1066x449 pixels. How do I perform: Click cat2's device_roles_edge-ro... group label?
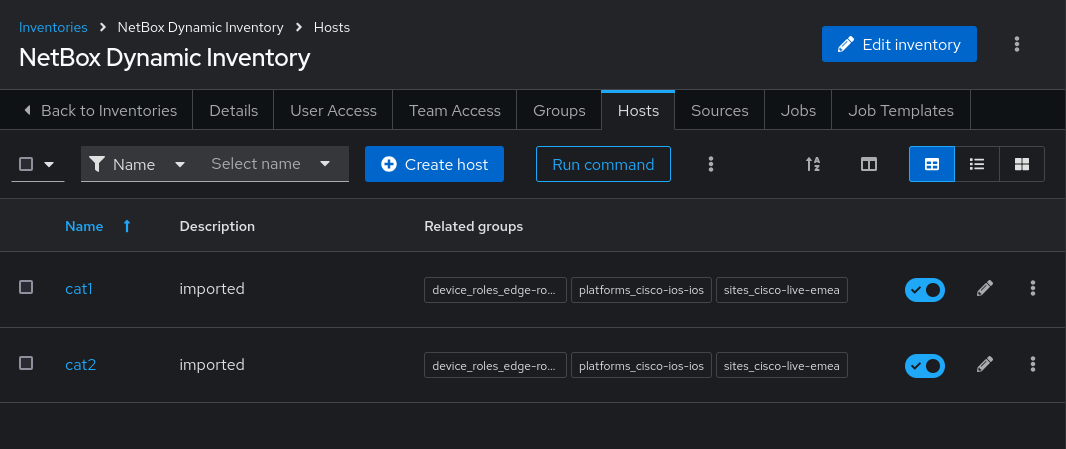[495, 366]
